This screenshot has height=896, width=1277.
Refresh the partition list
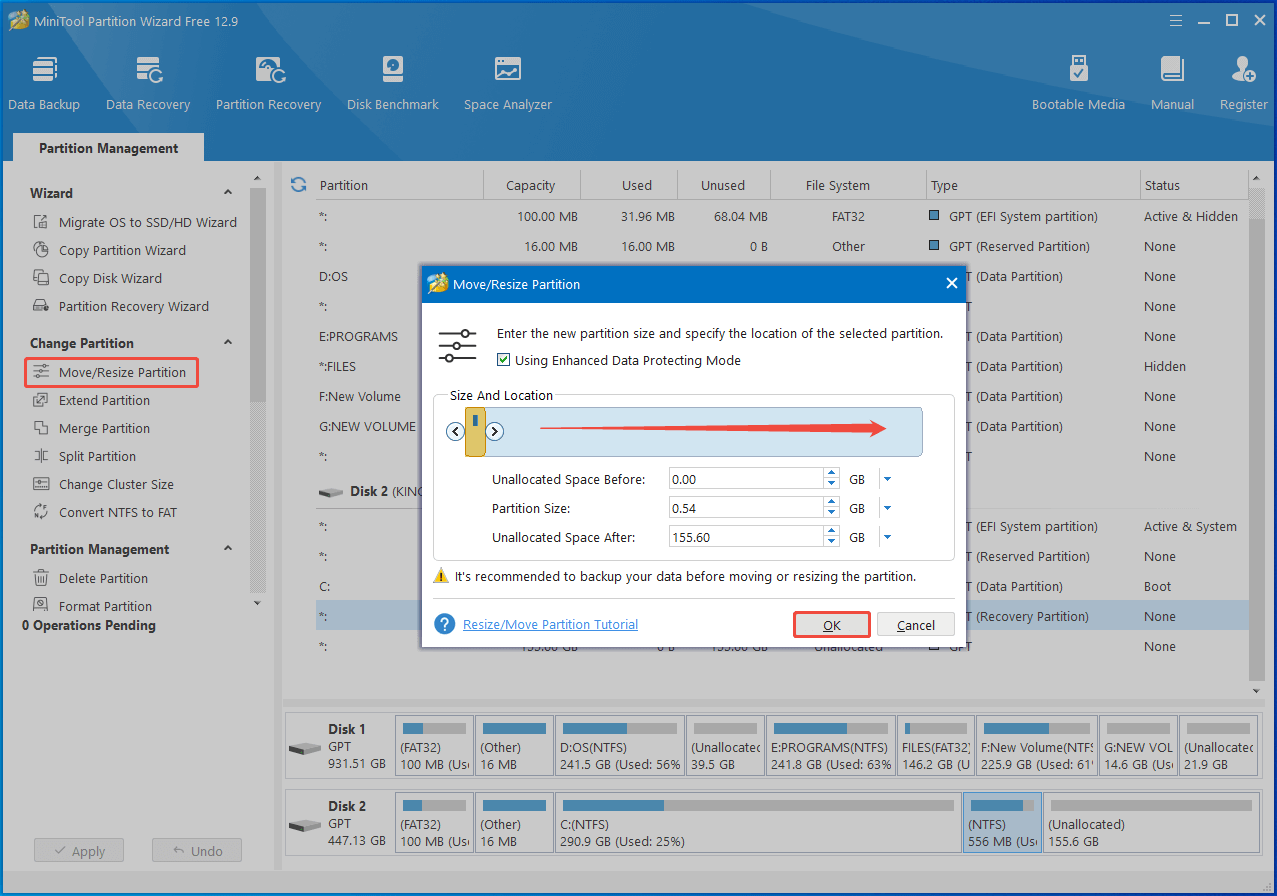click(x=298, y=185)
